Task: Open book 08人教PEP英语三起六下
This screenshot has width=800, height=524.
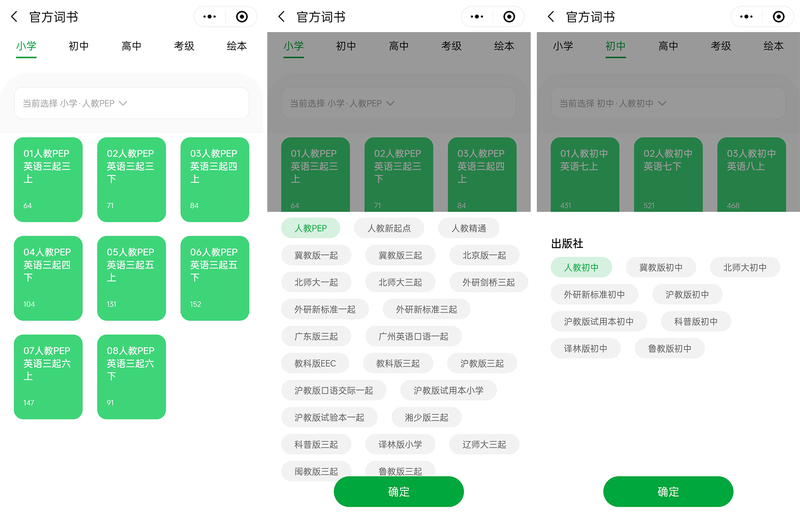Action: tap(132, 377)
